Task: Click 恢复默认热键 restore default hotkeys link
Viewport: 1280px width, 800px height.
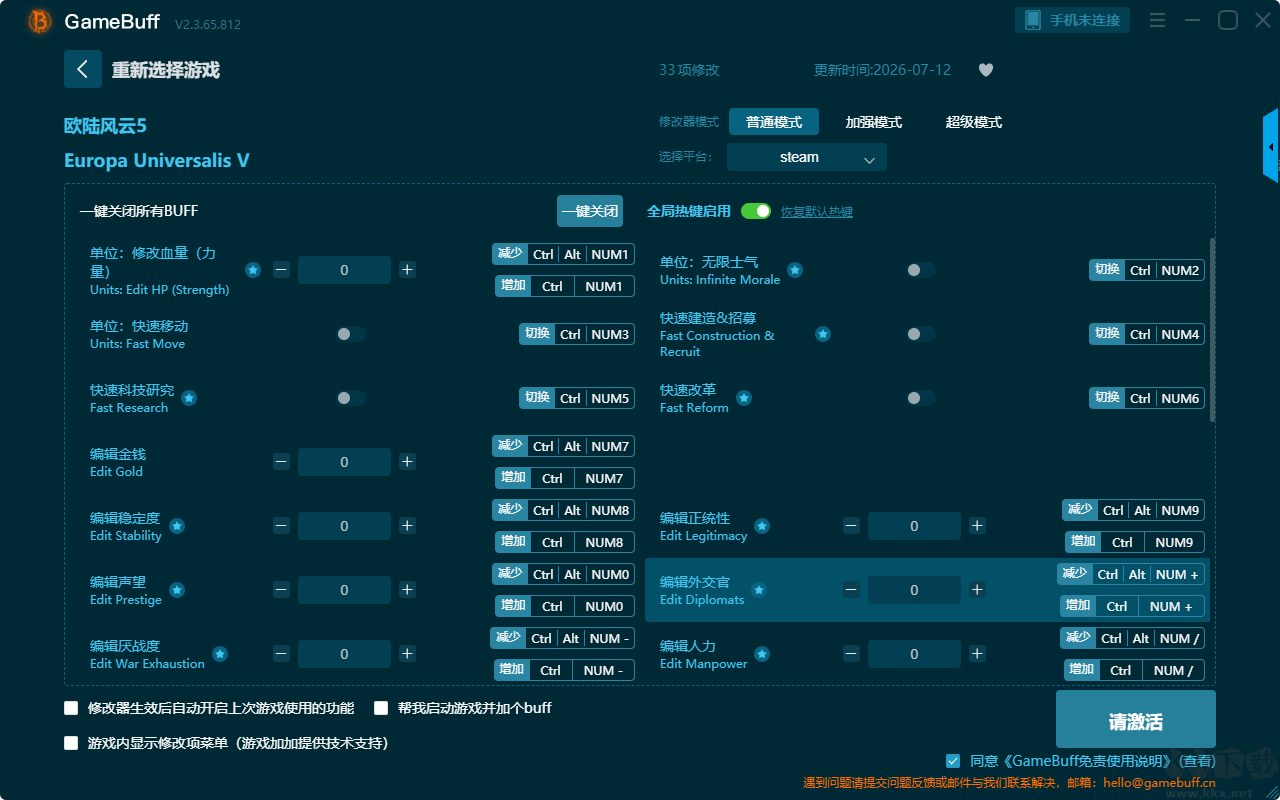Action: (817, 212)
